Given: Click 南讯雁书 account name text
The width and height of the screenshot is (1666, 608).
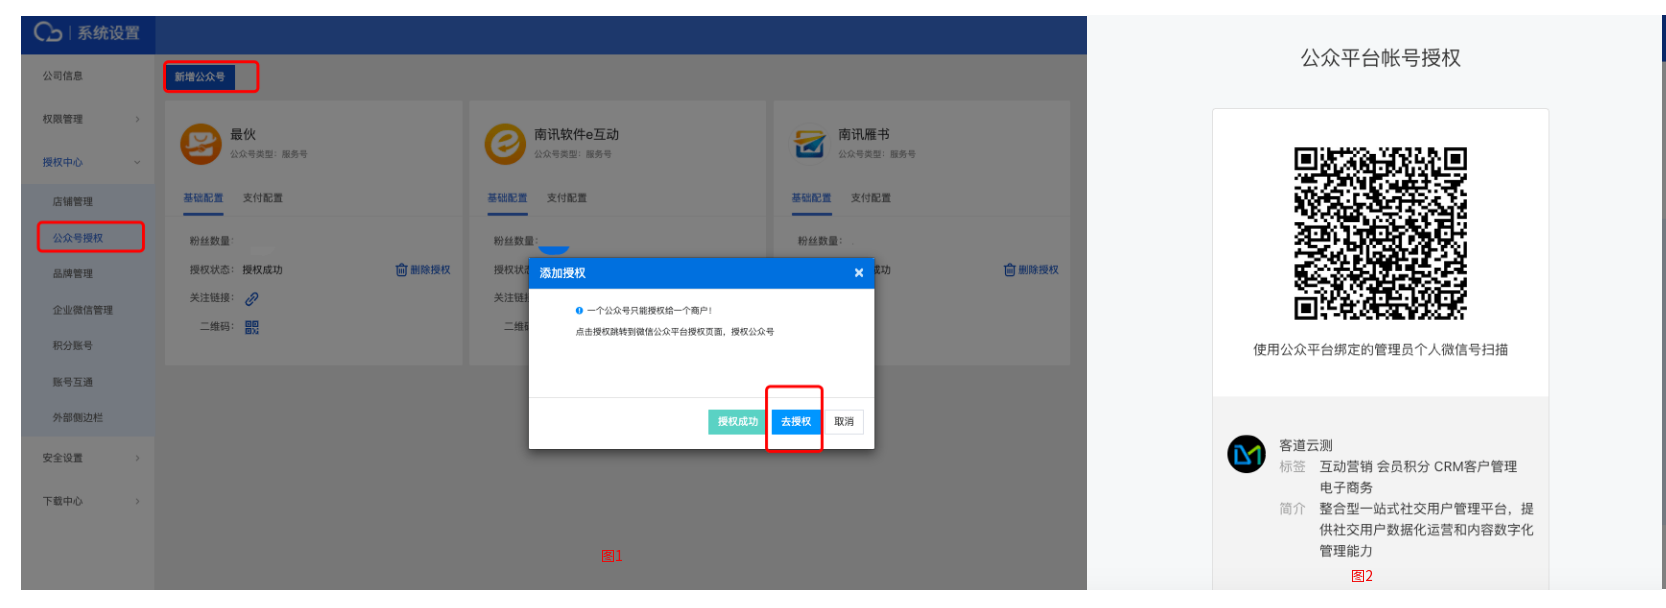Looking at the screenshot, I should 863,134.
